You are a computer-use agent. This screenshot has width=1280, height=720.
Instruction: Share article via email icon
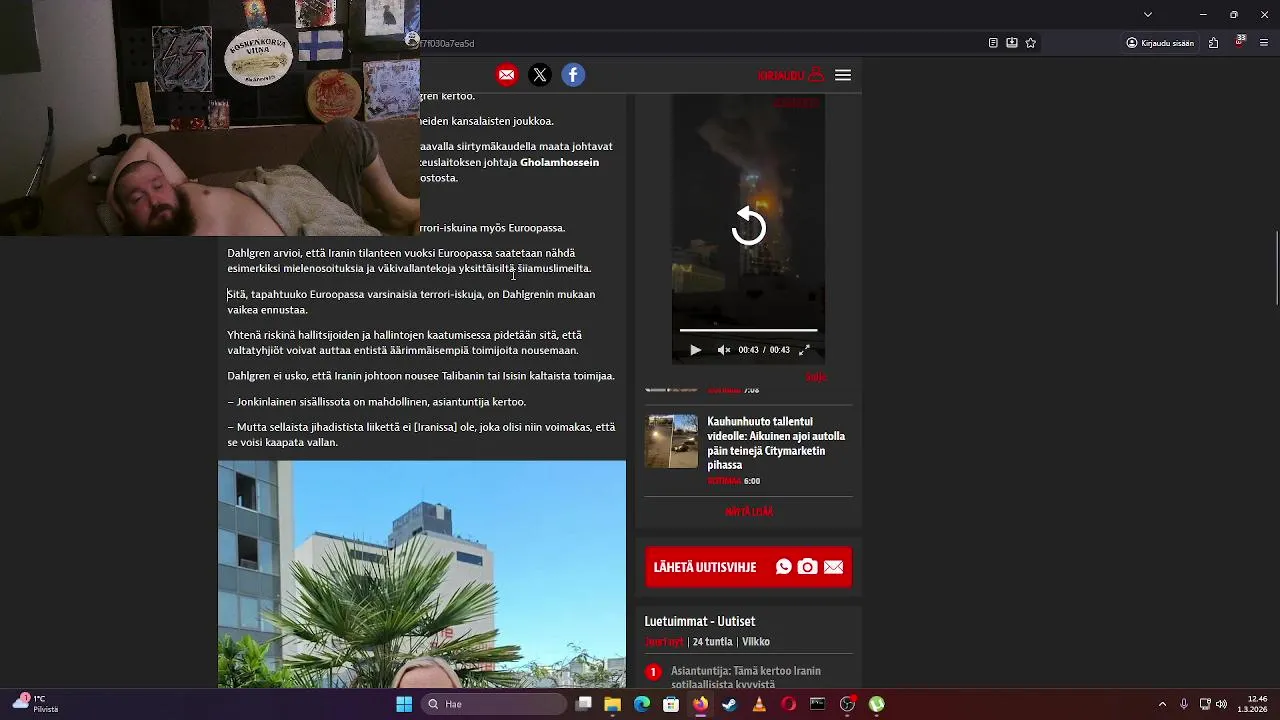(507, 75)
